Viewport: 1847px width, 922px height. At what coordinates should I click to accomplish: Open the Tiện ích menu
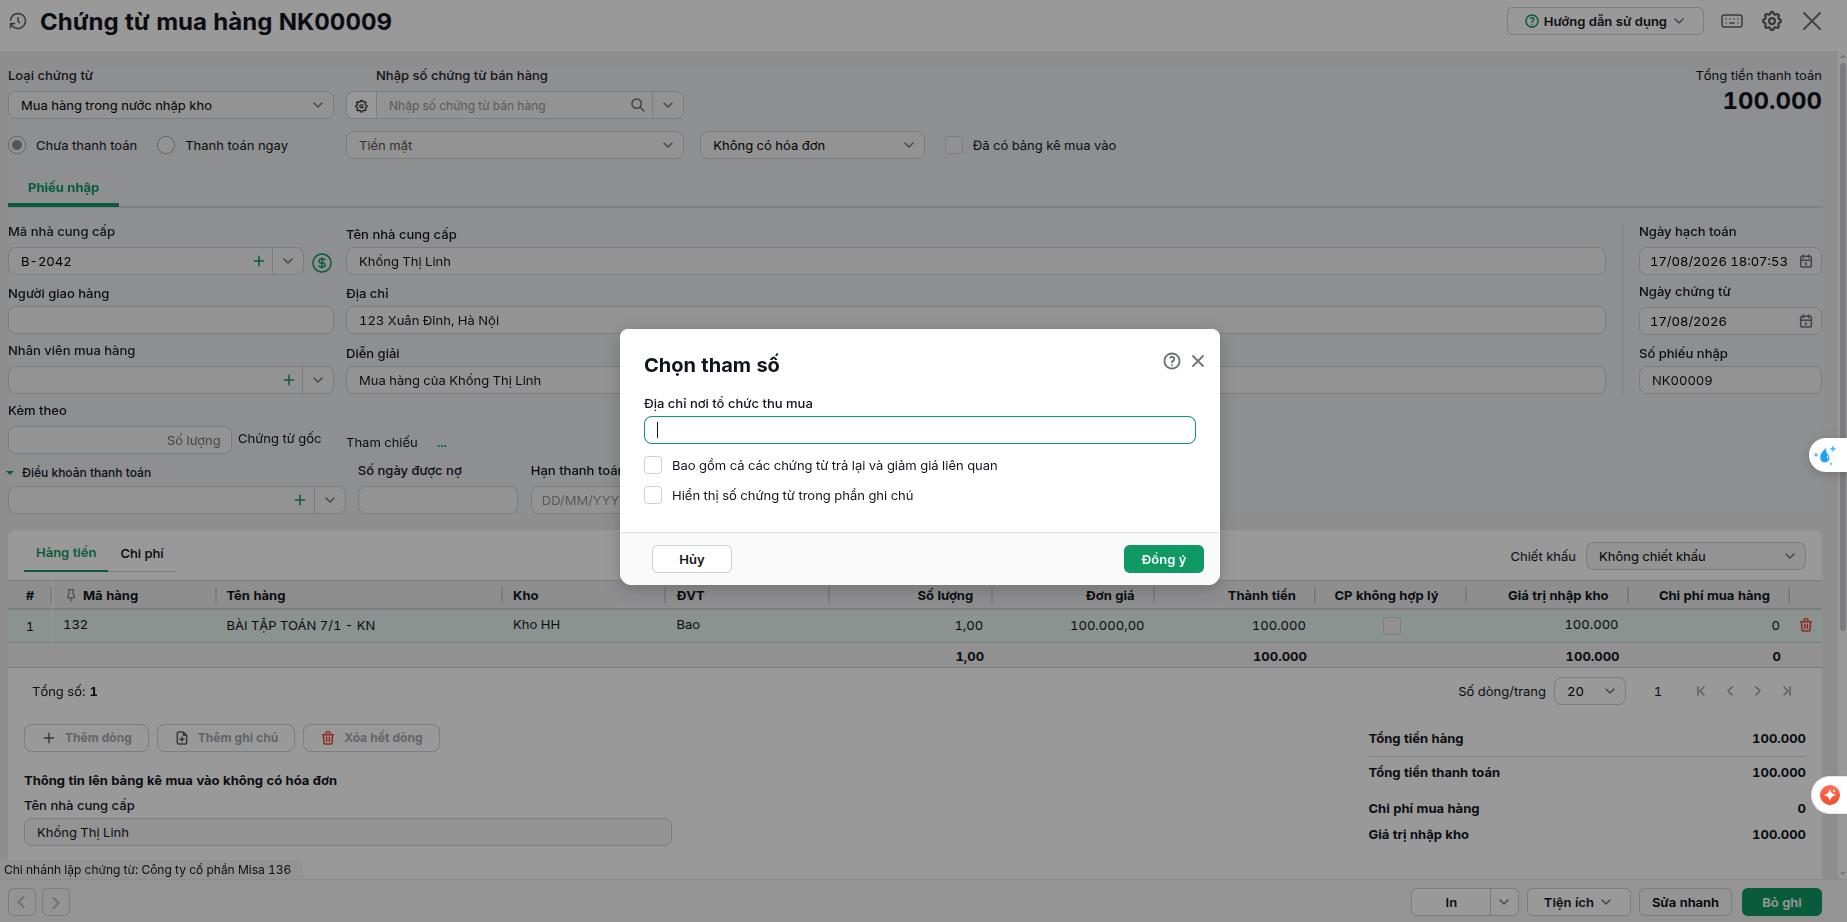[1578, 902]
